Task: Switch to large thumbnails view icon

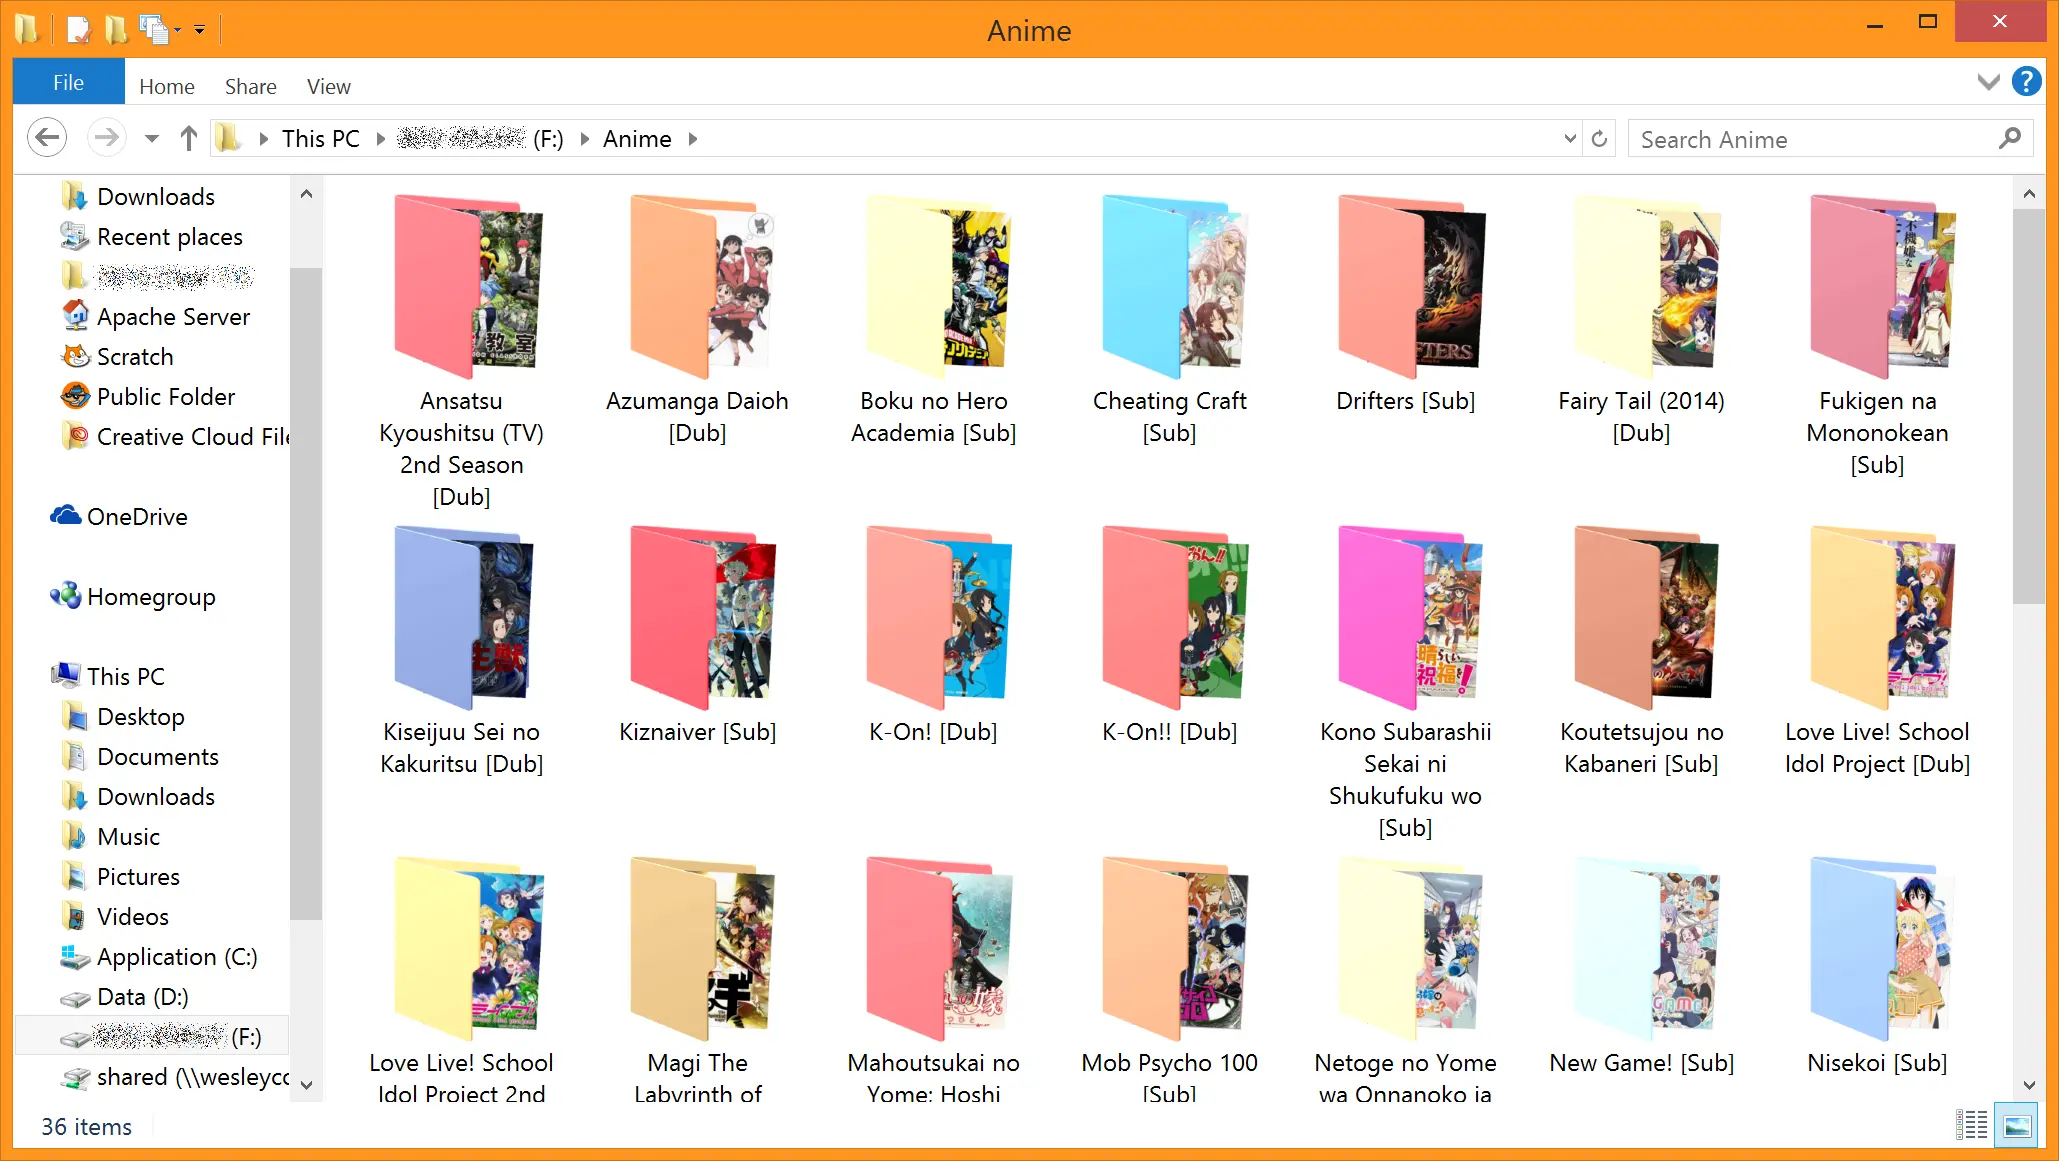Action: point(2017,1125)
